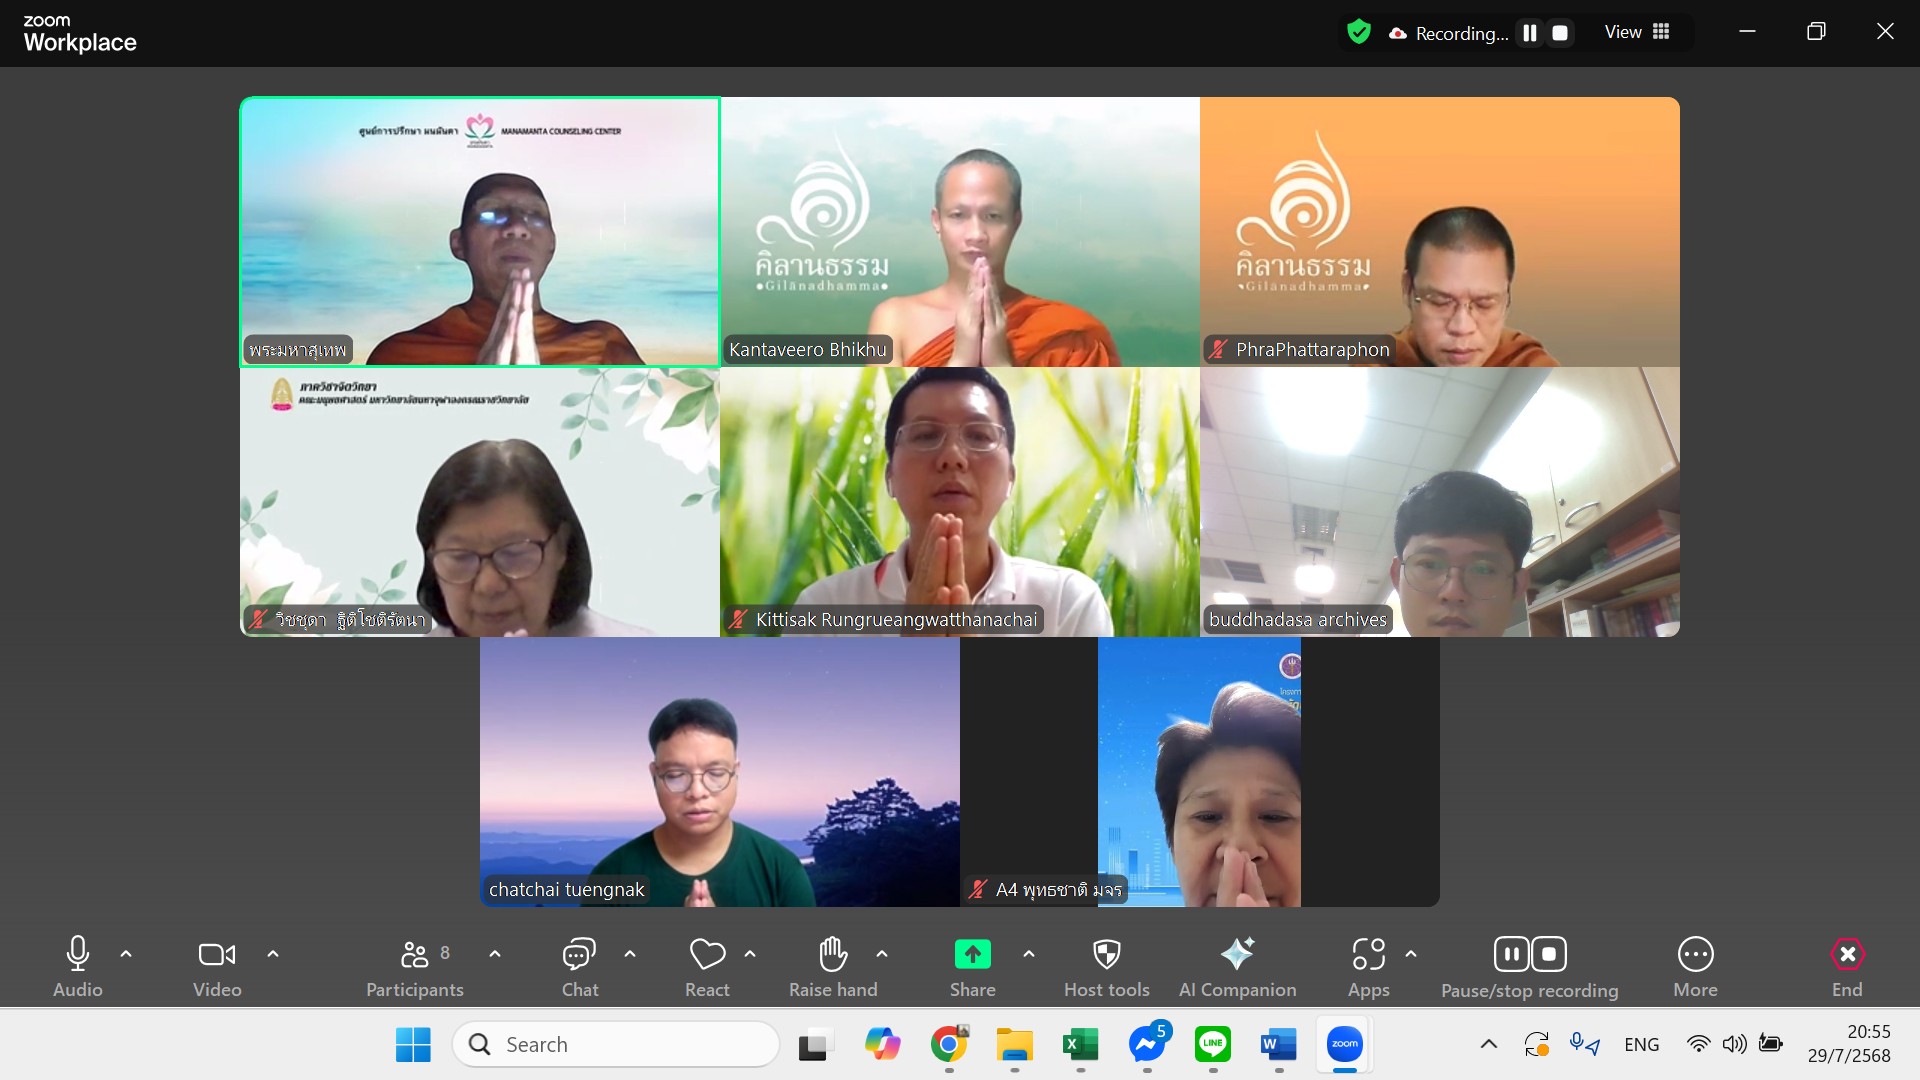Toggle the Audio microphone mute
Image resolution: width=1920 pixels, height=1080 pixels.
(78, 955)
